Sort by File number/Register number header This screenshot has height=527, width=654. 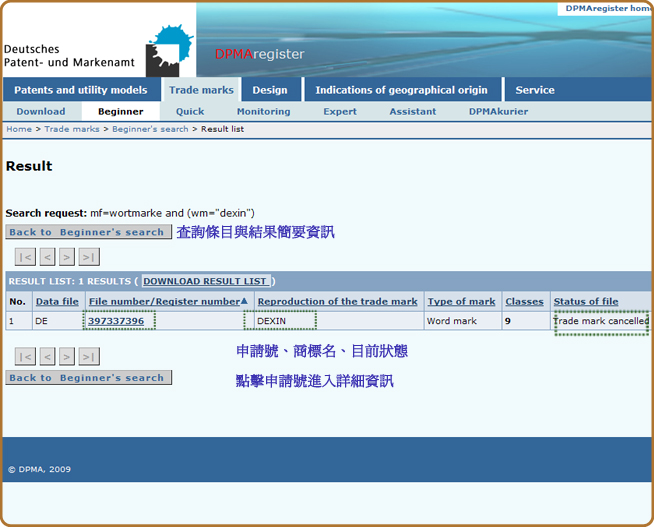coord(164,301)
